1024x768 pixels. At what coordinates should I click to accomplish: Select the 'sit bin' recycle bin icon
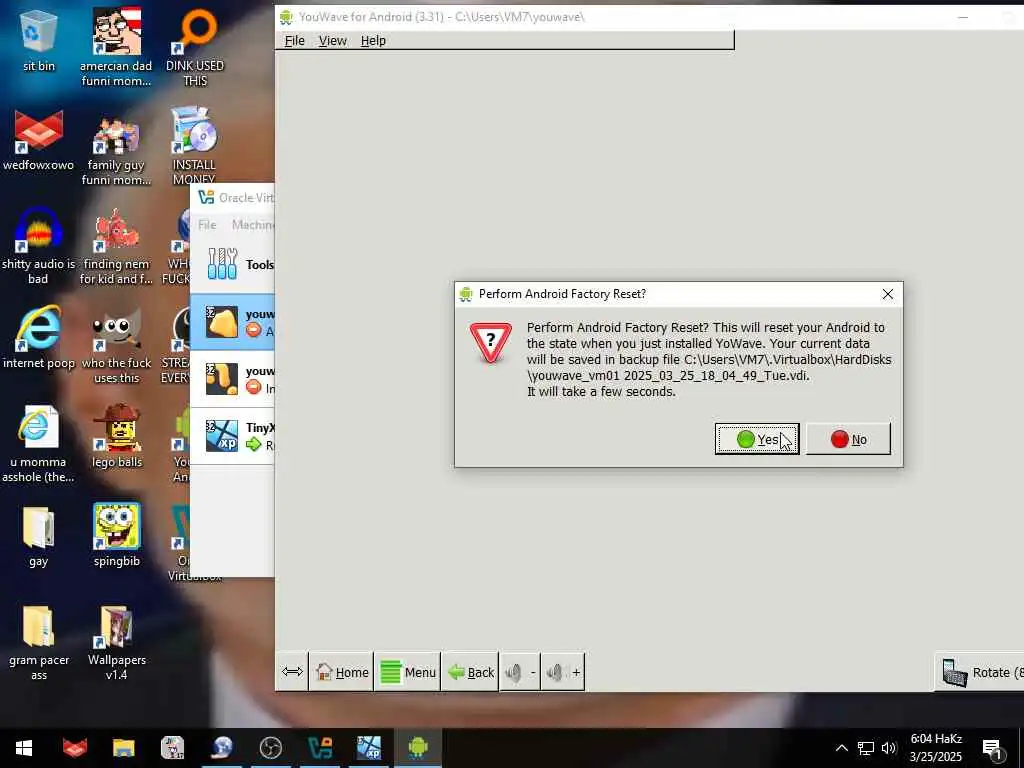coord(39,40)
